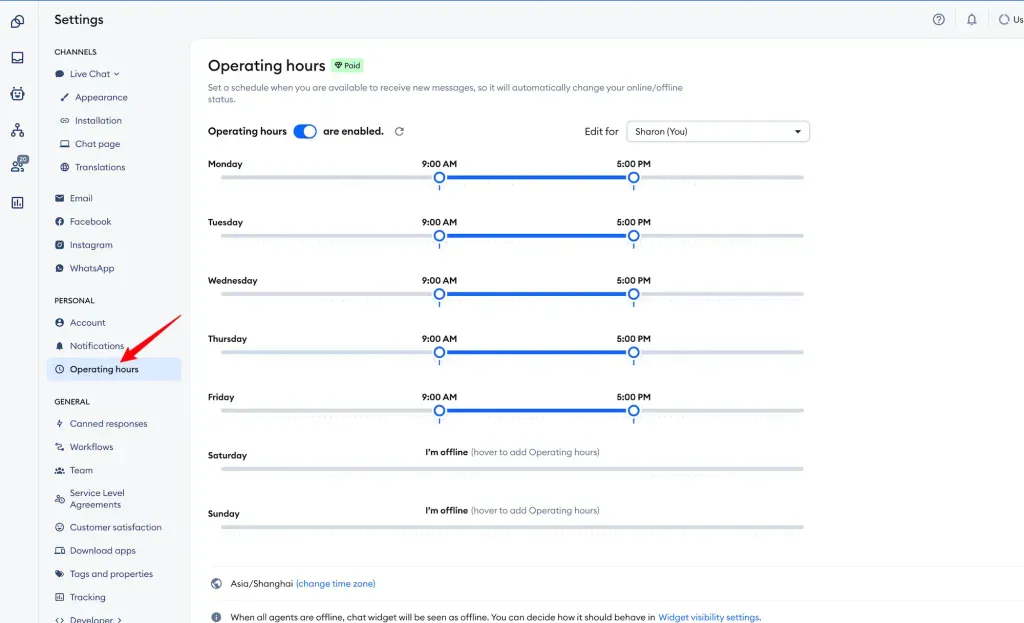Click the Paid badge next to heading
Screen dimensions: 1024x623
pos(347,65)
